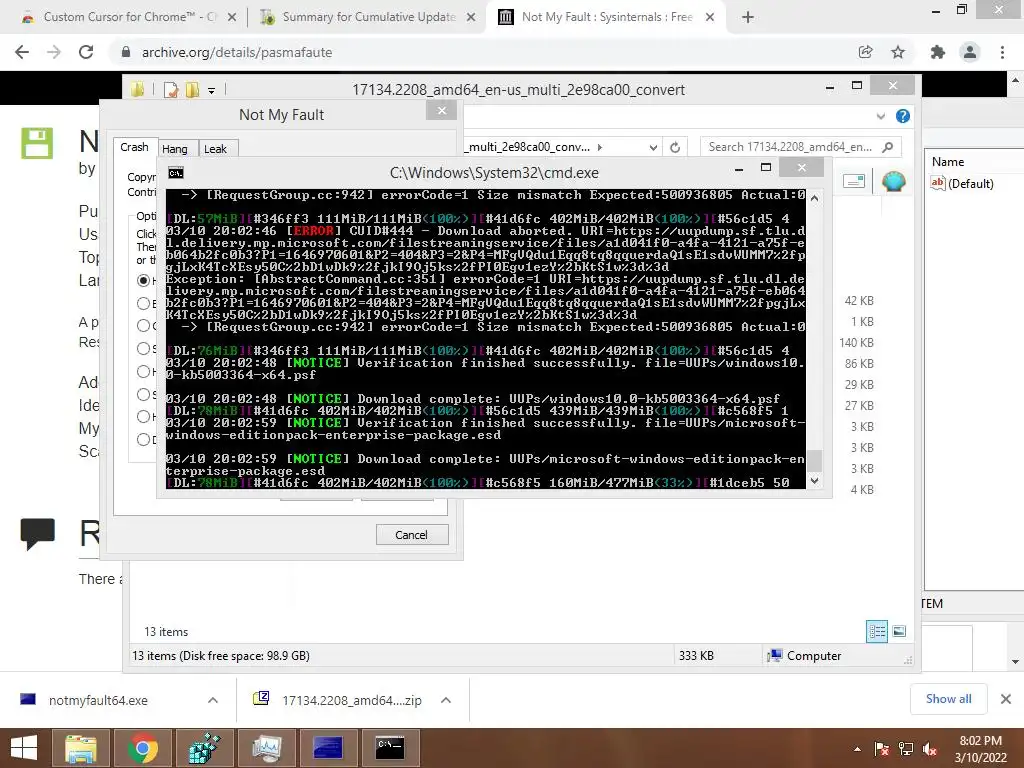Select the Buffer overflow radio option
Image resolution: width=1024 pixels, height=768 pixels.
[x=144, y=303]
